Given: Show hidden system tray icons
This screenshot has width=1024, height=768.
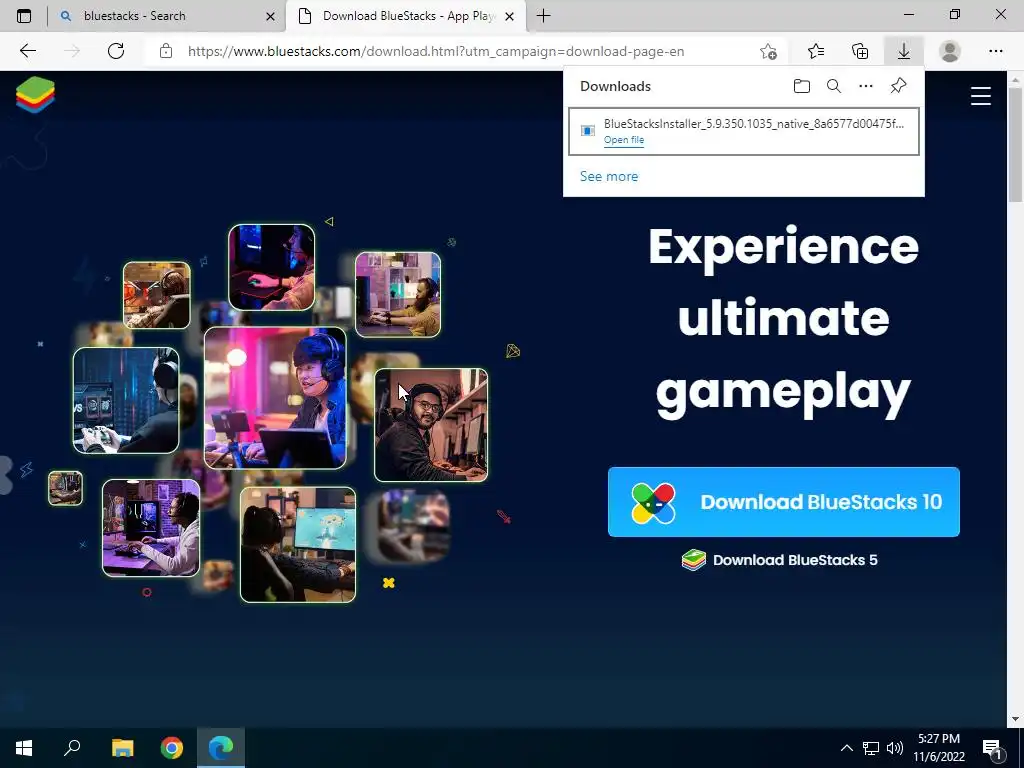Looking at the screenshot, I should 846,748.
